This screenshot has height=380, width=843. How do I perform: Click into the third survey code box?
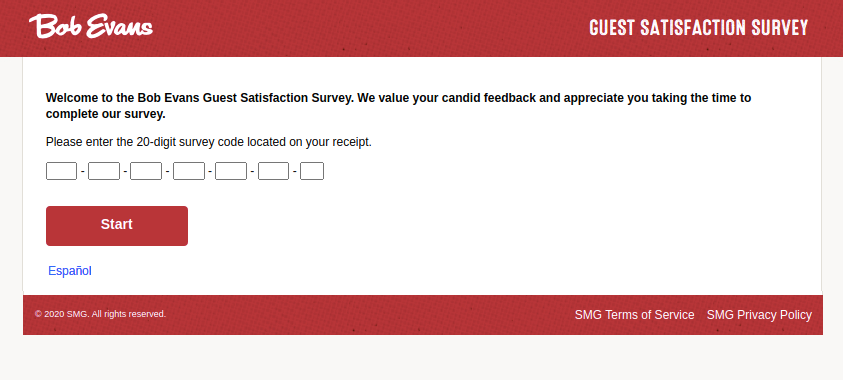coord(146,171)
